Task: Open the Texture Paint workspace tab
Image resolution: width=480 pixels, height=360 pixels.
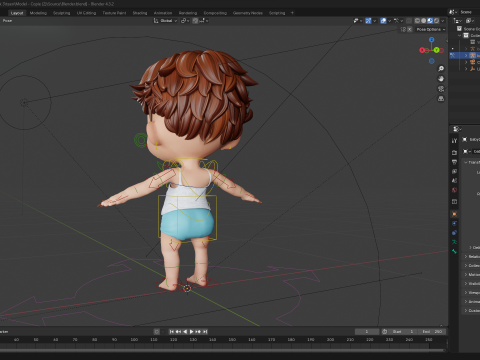Action: (x=114, y=13)
